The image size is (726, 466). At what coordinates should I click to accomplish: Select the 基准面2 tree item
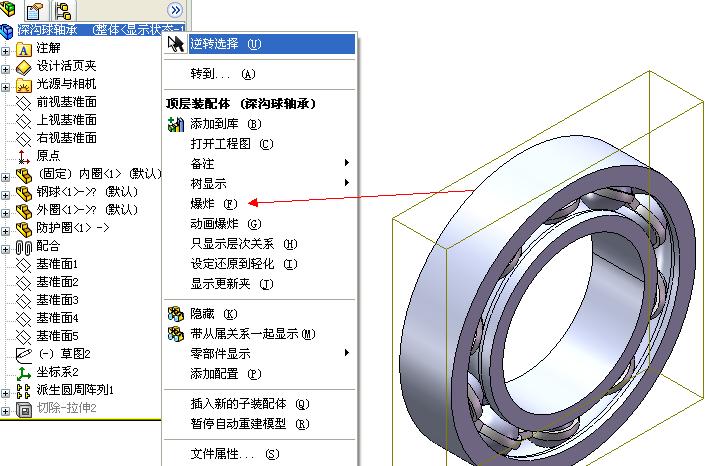pos(57,283)
